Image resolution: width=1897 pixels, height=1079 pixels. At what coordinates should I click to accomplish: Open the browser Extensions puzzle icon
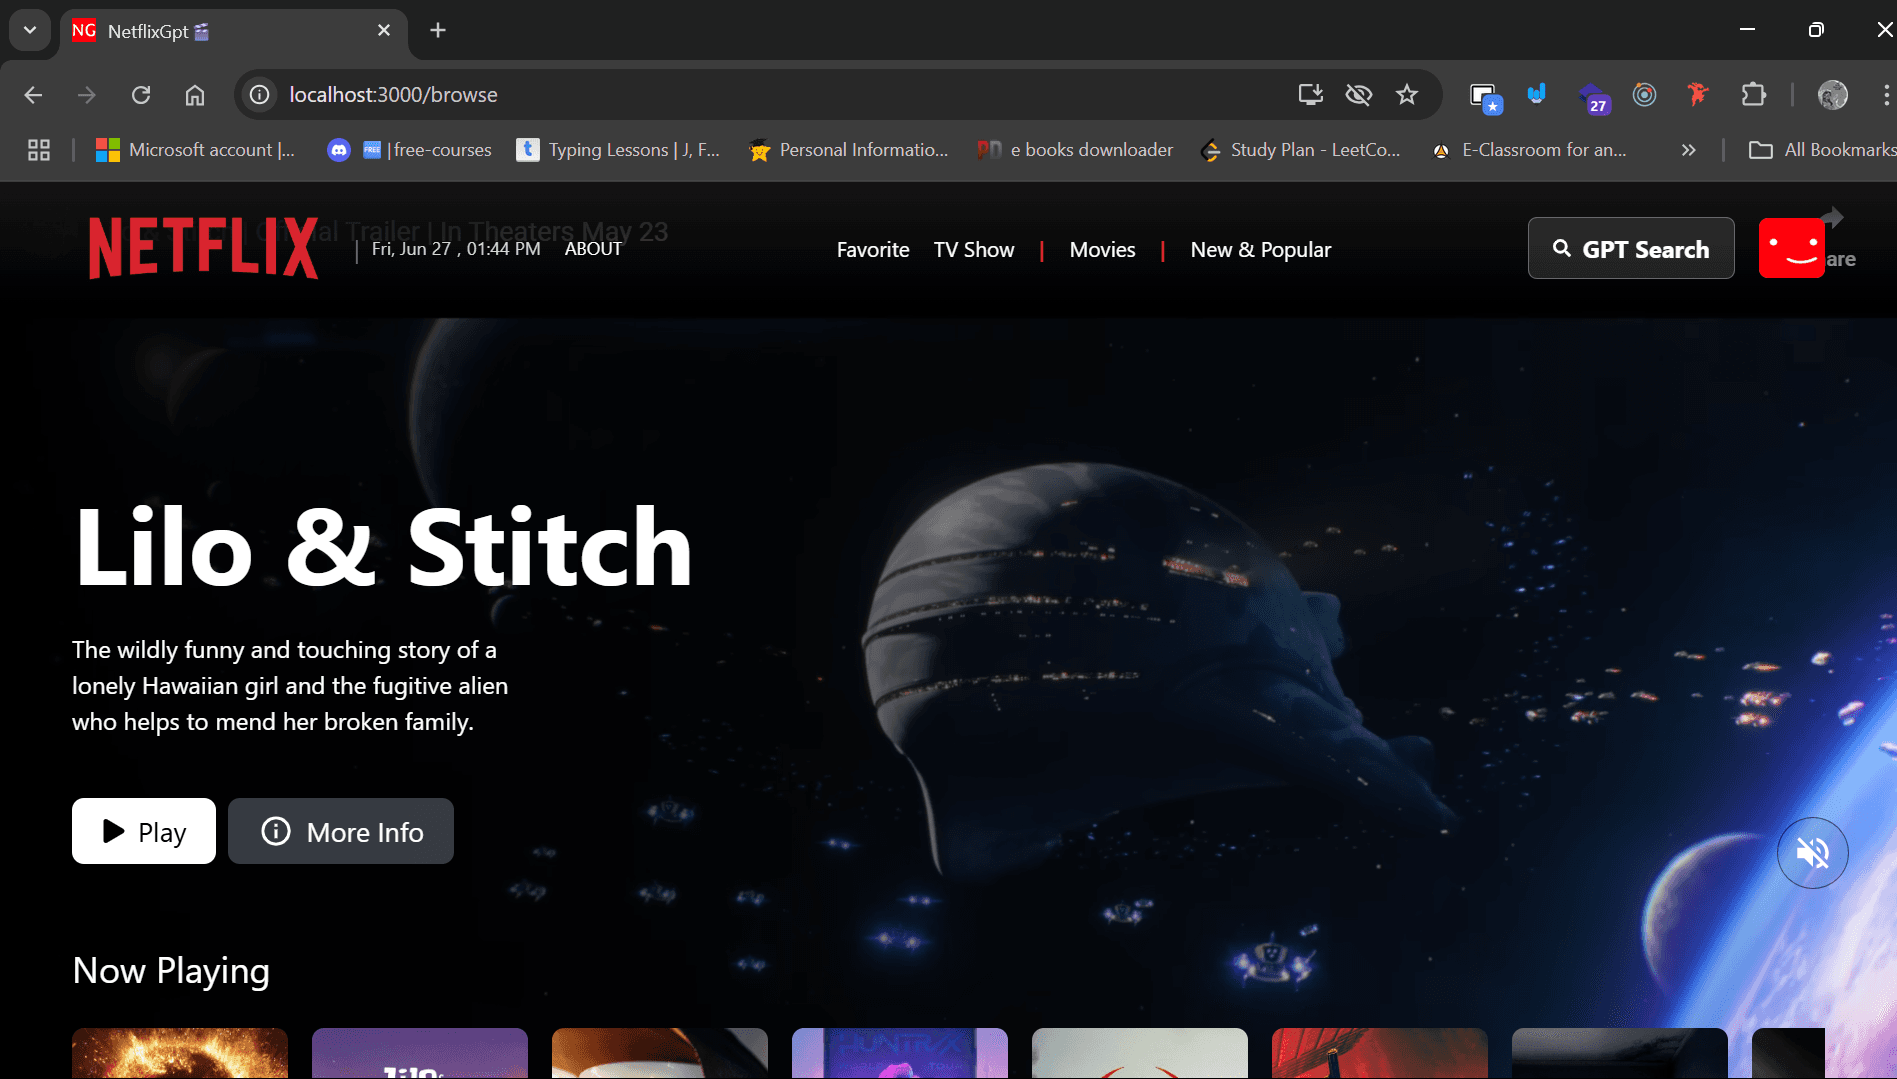[x=1753, y=94]
